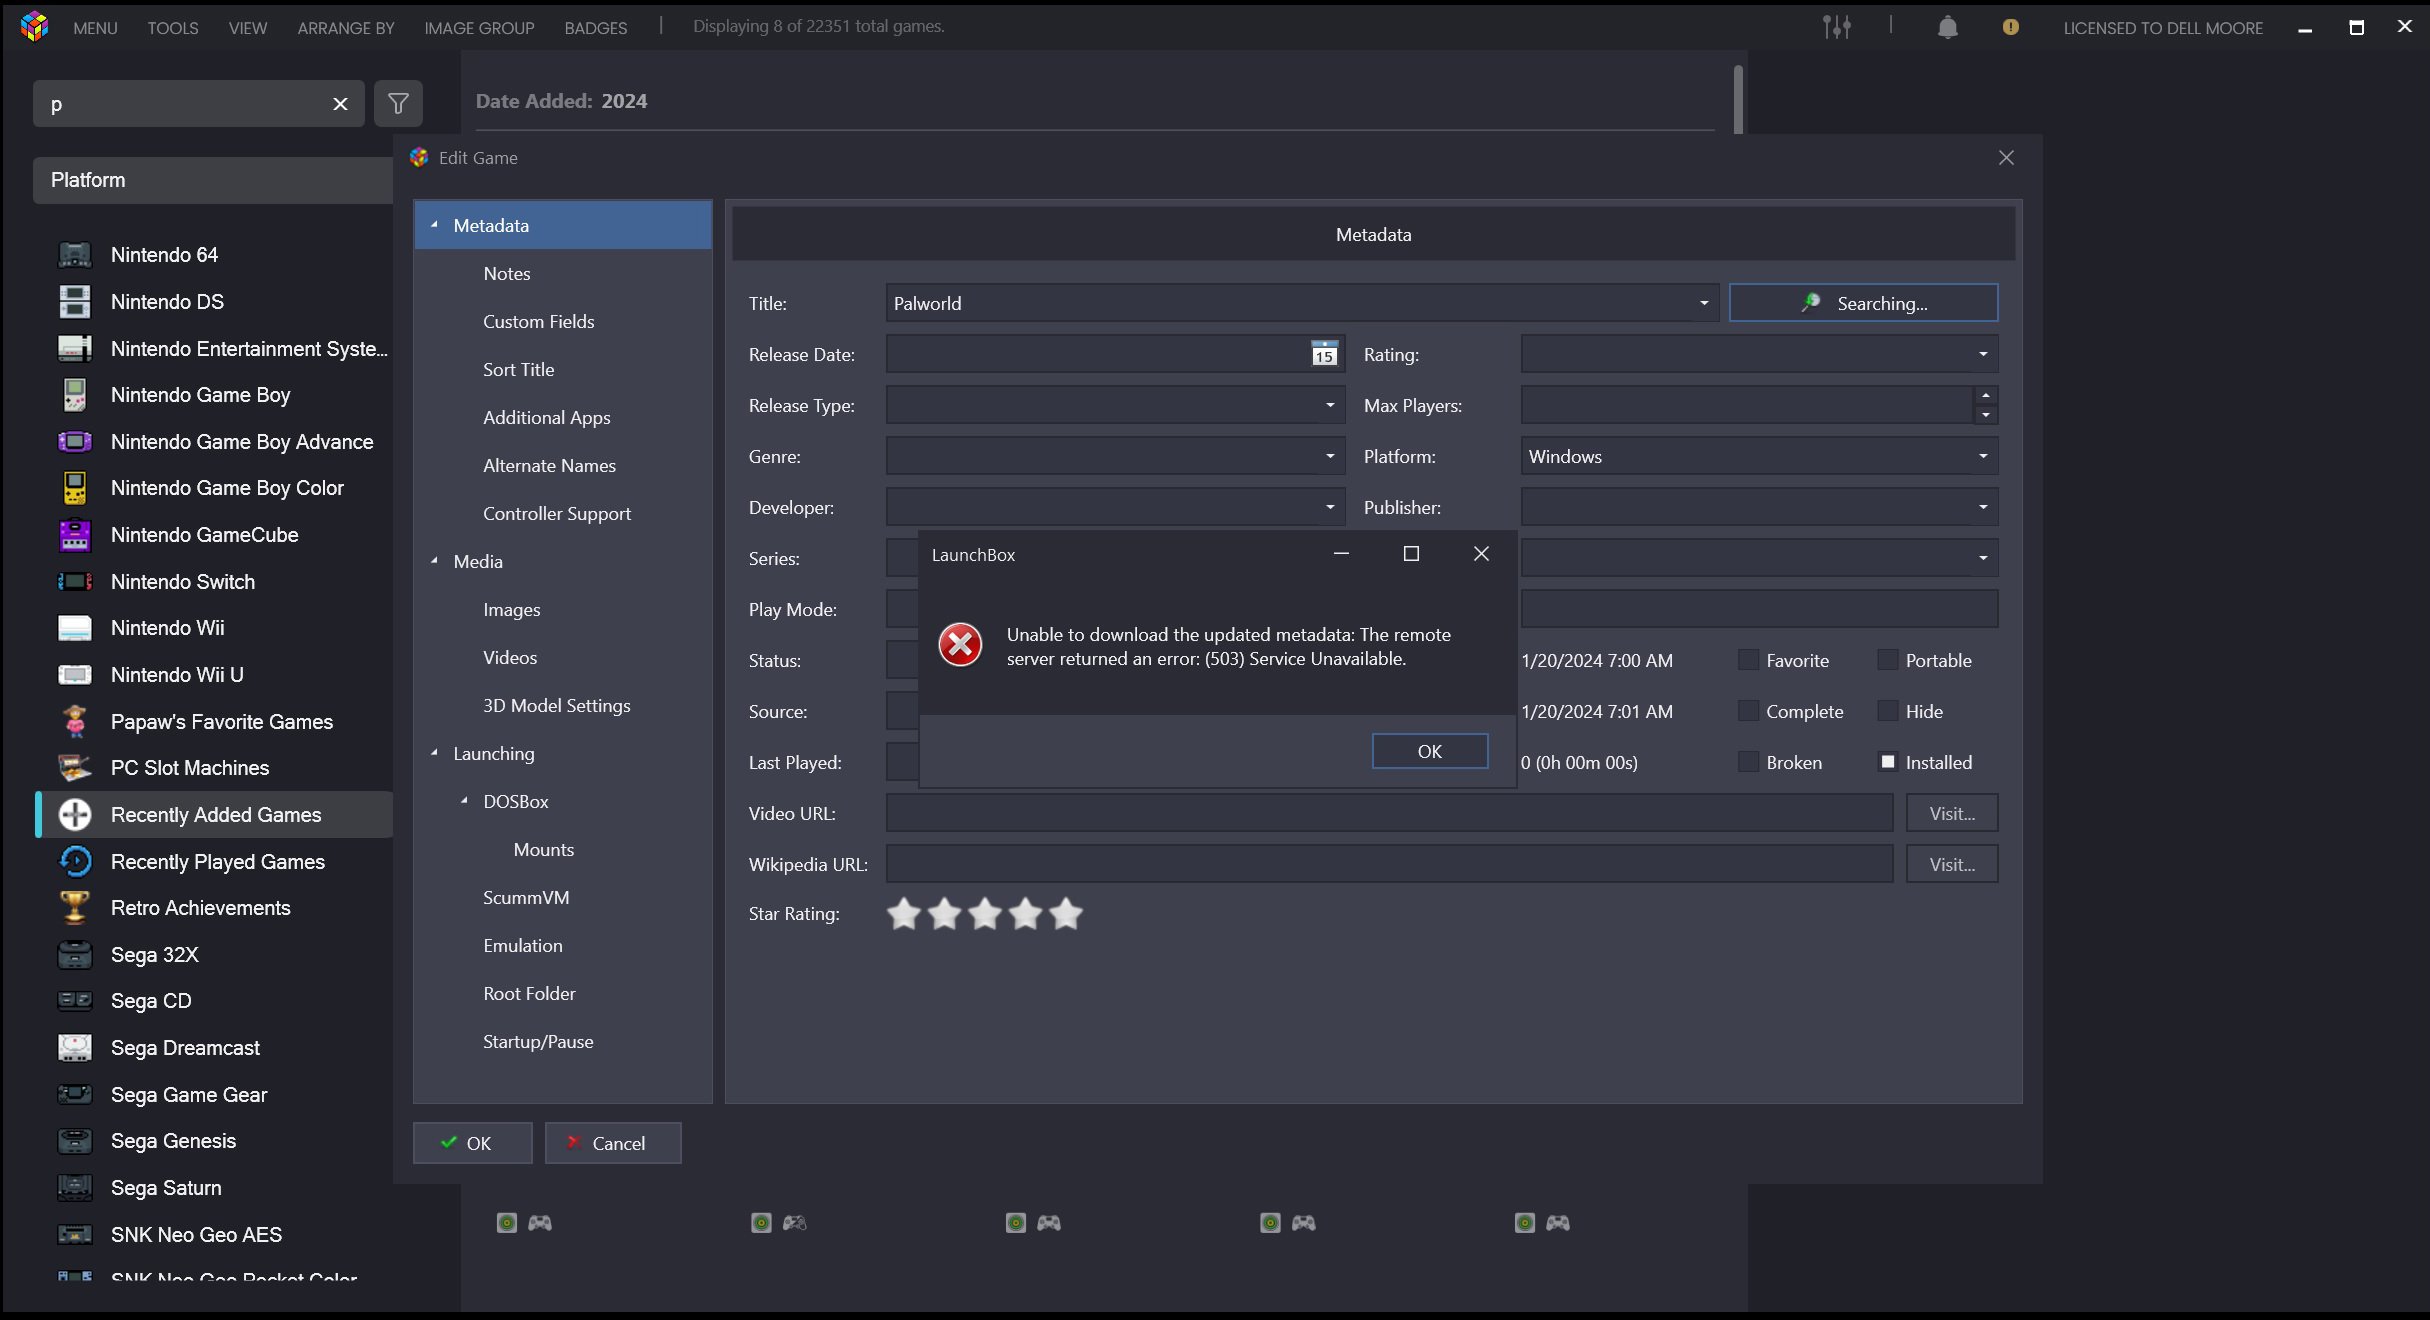
Task: Click the LaunchBox logo icon
Action: (x=35, y=27)
